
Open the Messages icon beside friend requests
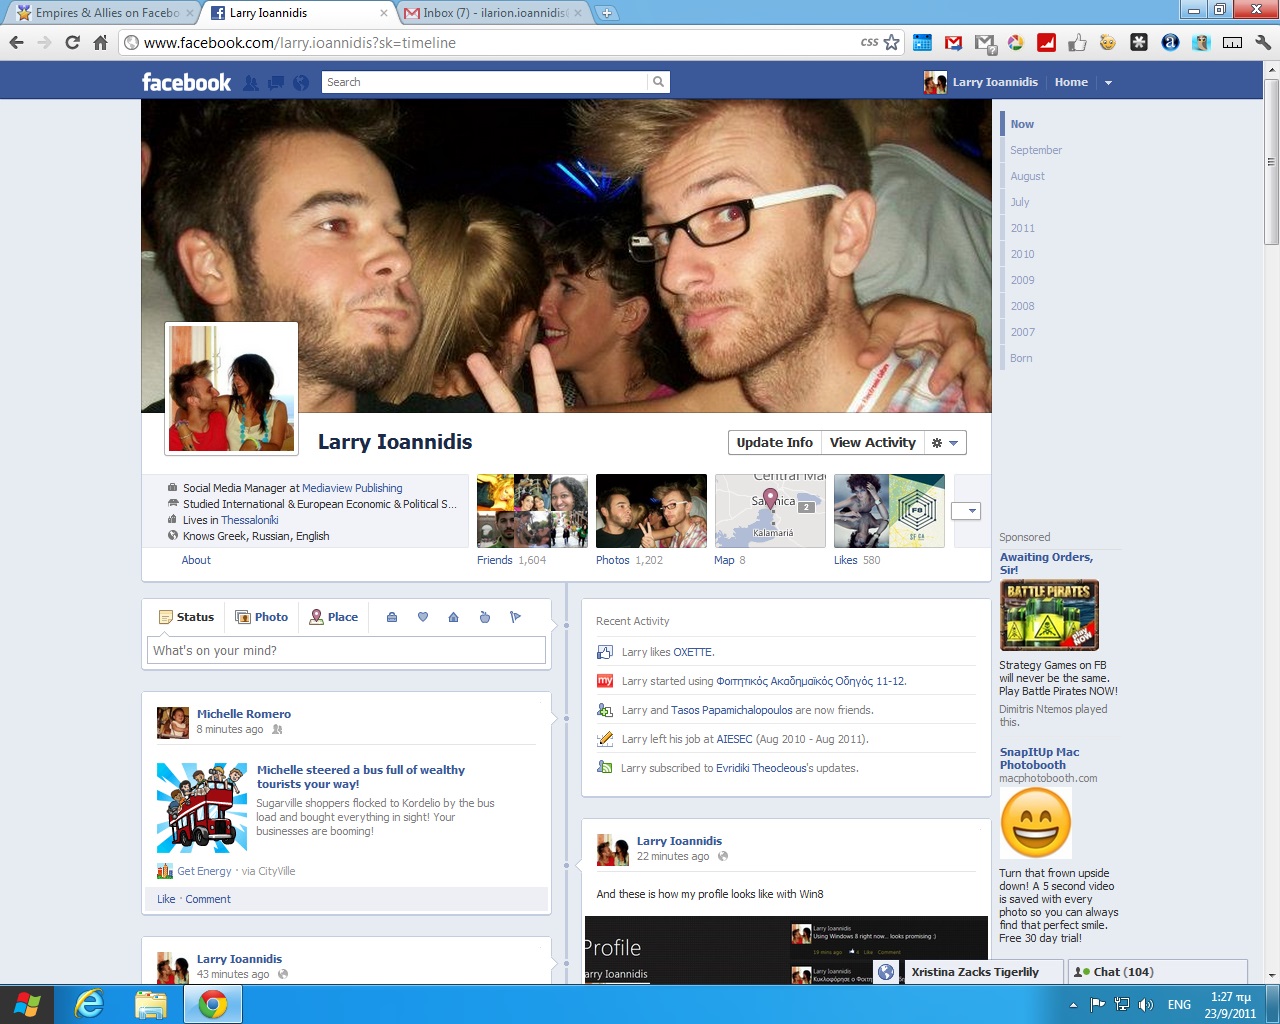pyautogui.click(x=275, y=82)
